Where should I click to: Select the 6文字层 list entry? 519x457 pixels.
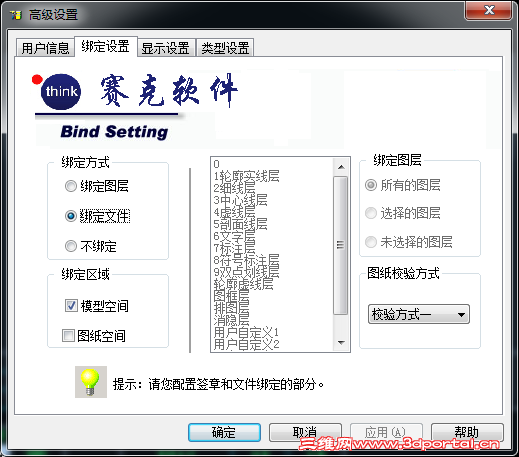pos(273,236)
